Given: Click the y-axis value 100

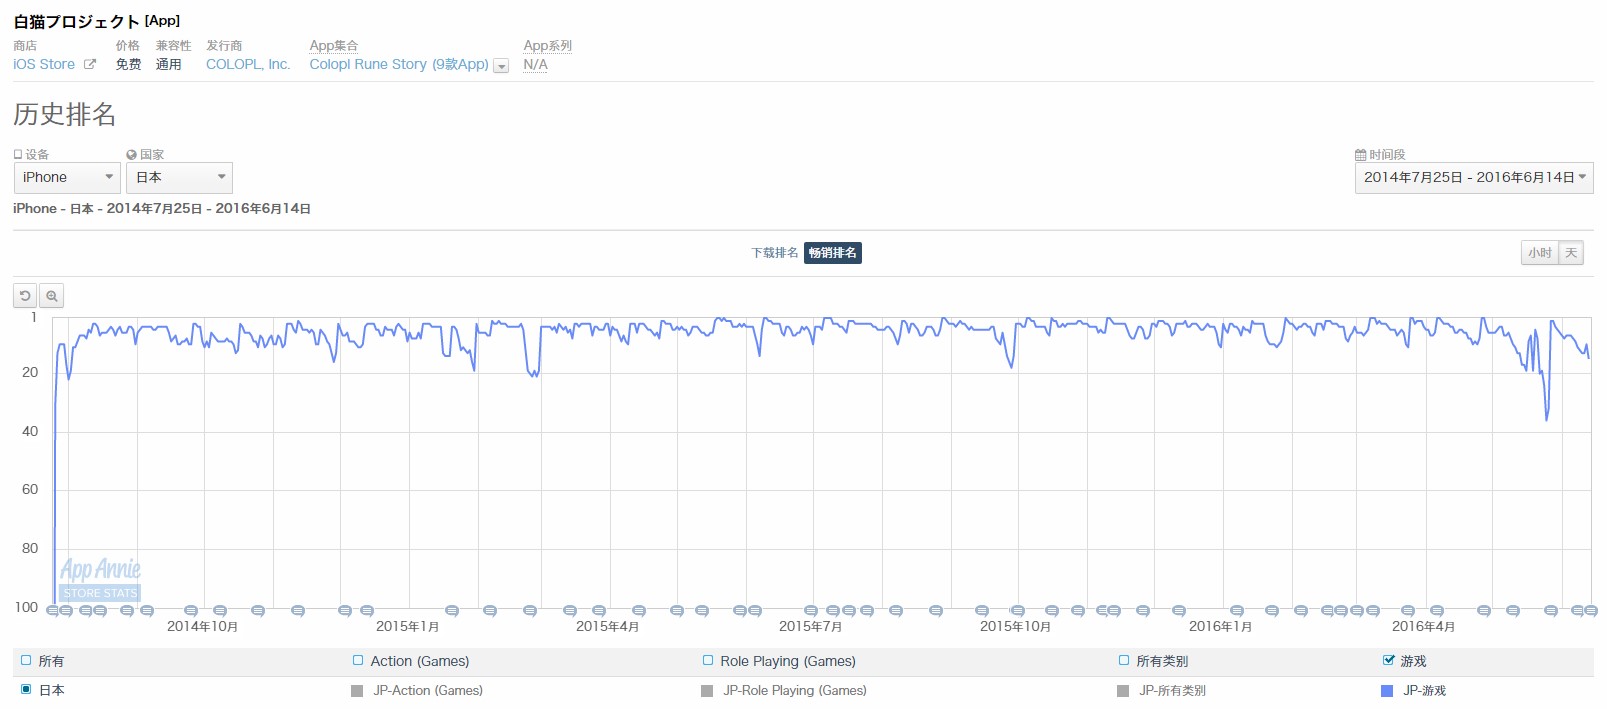Looking at the screenshot, I should coord(26,607).
